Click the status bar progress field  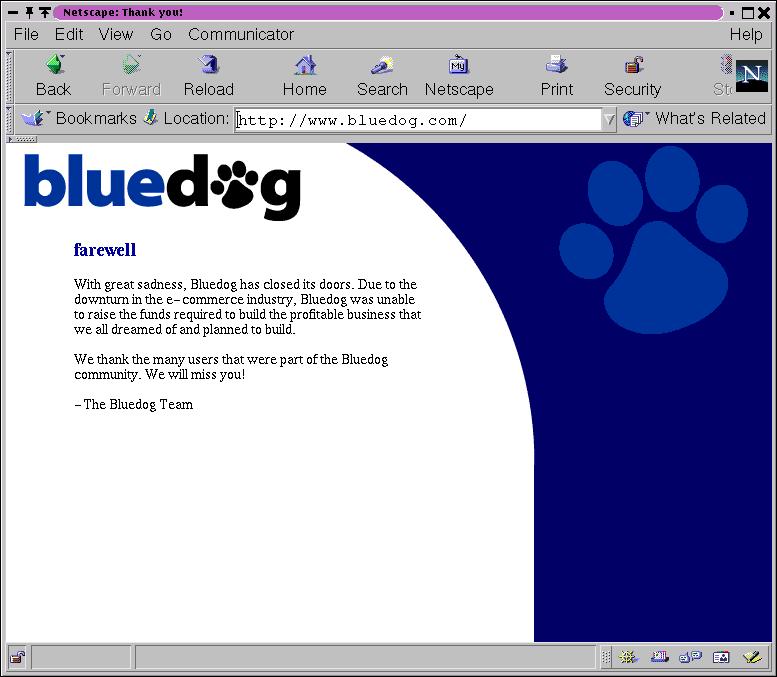[x=82, y=658]
